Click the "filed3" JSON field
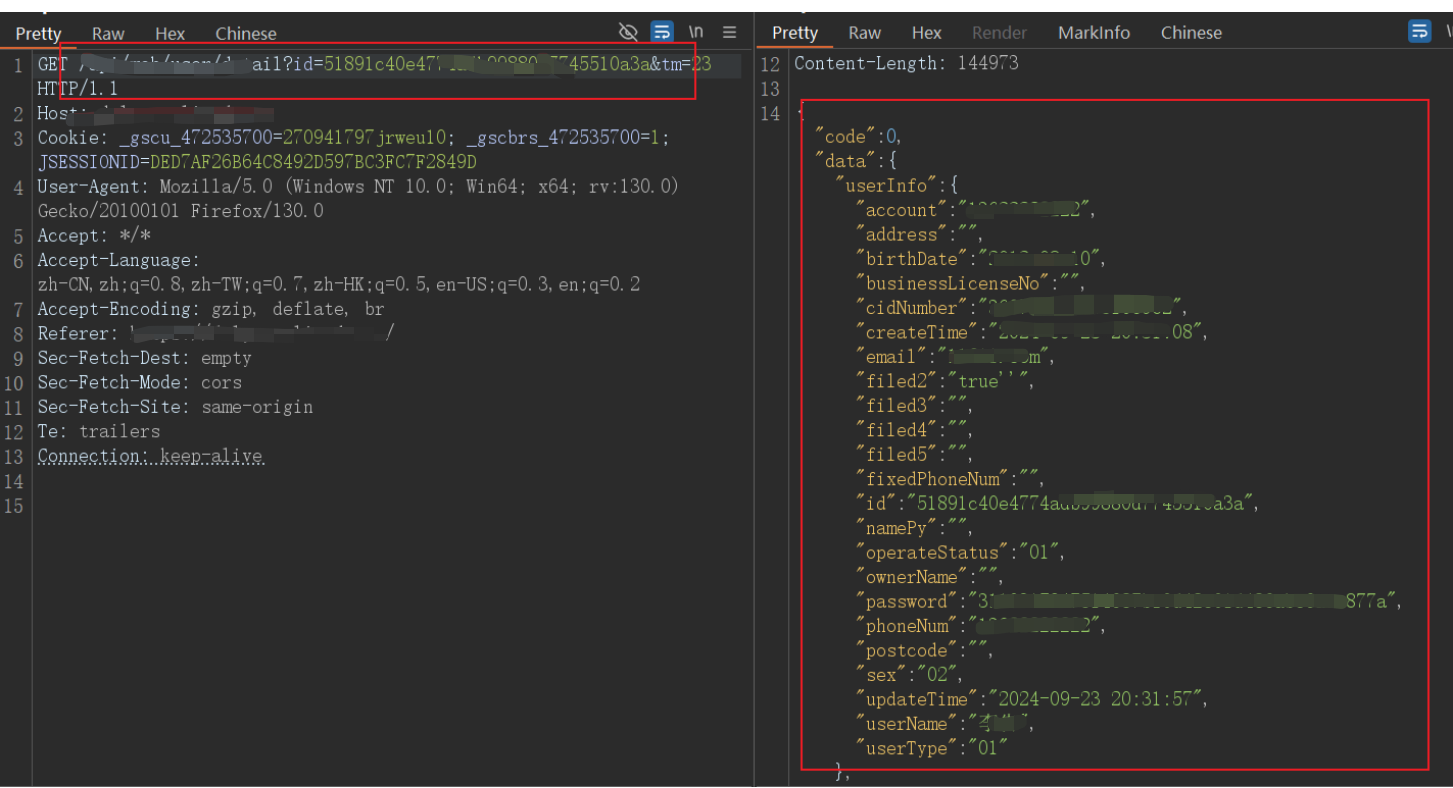Screen dimensions: 1453x788 coord(913,406)
